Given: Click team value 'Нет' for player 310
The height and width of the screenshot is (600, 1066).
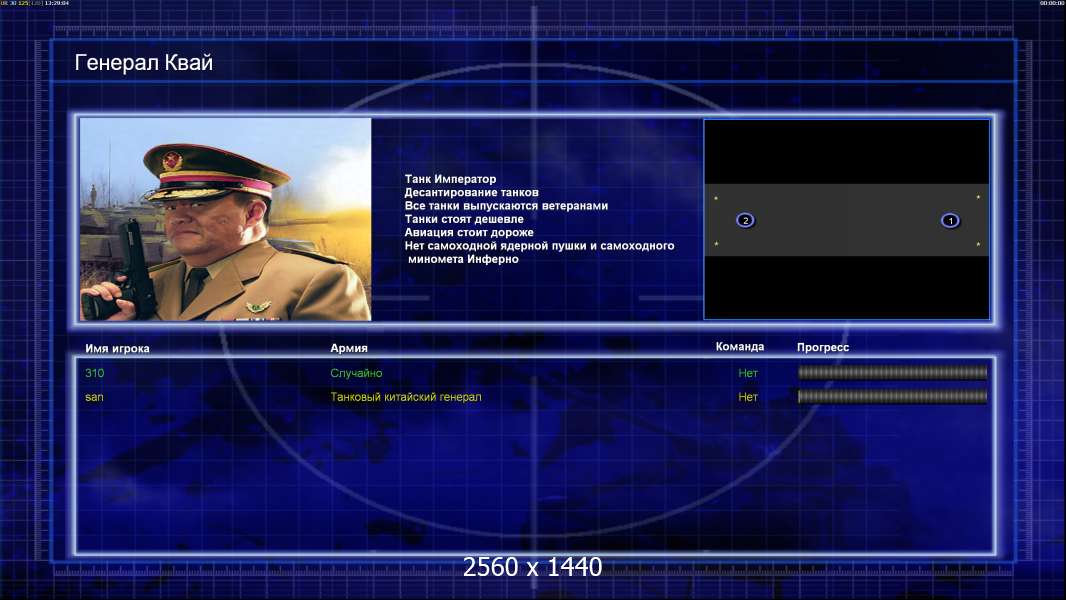Looking at the screenshot, I should tap(748, 372).
